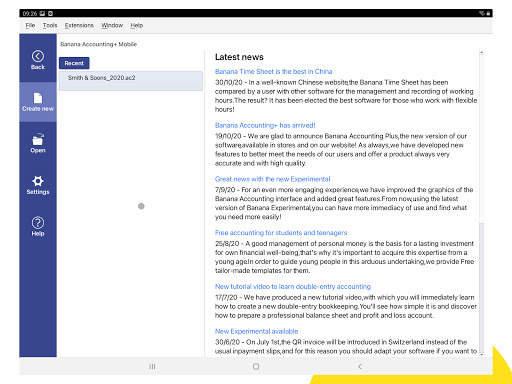This screenshot has height=384, width=512.
Task: Tap the Android back chevron icon
Action: [360, 366]
